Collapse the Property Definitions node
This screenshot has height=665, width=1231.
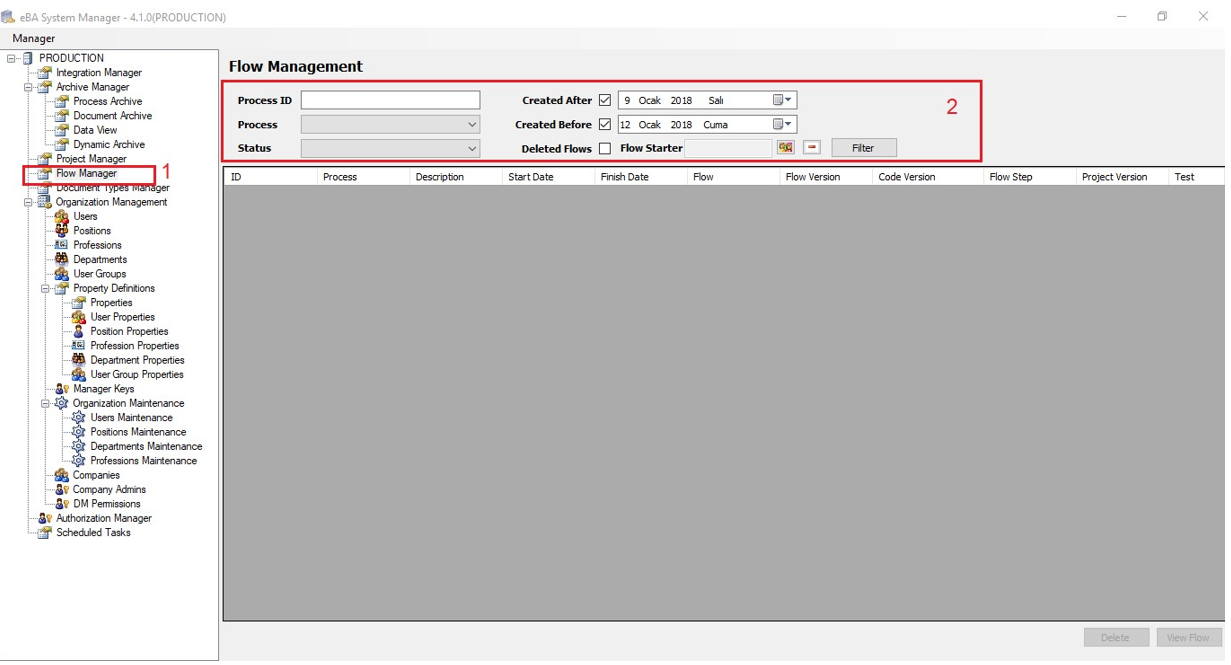coord(46,288)
